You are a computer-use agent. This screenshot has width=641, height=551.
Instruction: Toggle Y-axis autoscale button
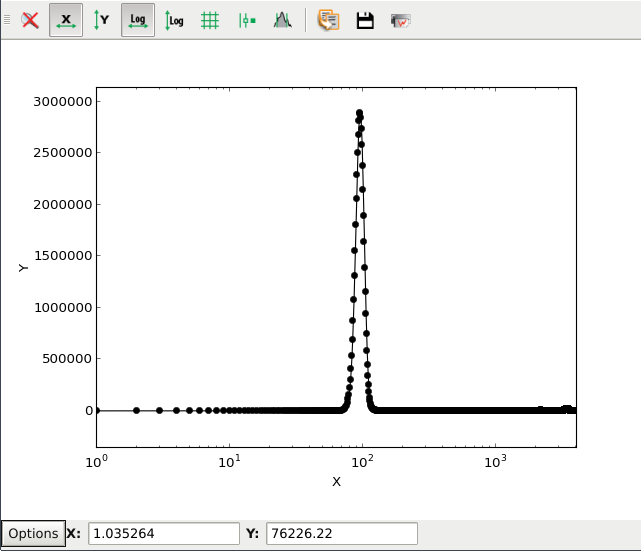tap(101, 20)
